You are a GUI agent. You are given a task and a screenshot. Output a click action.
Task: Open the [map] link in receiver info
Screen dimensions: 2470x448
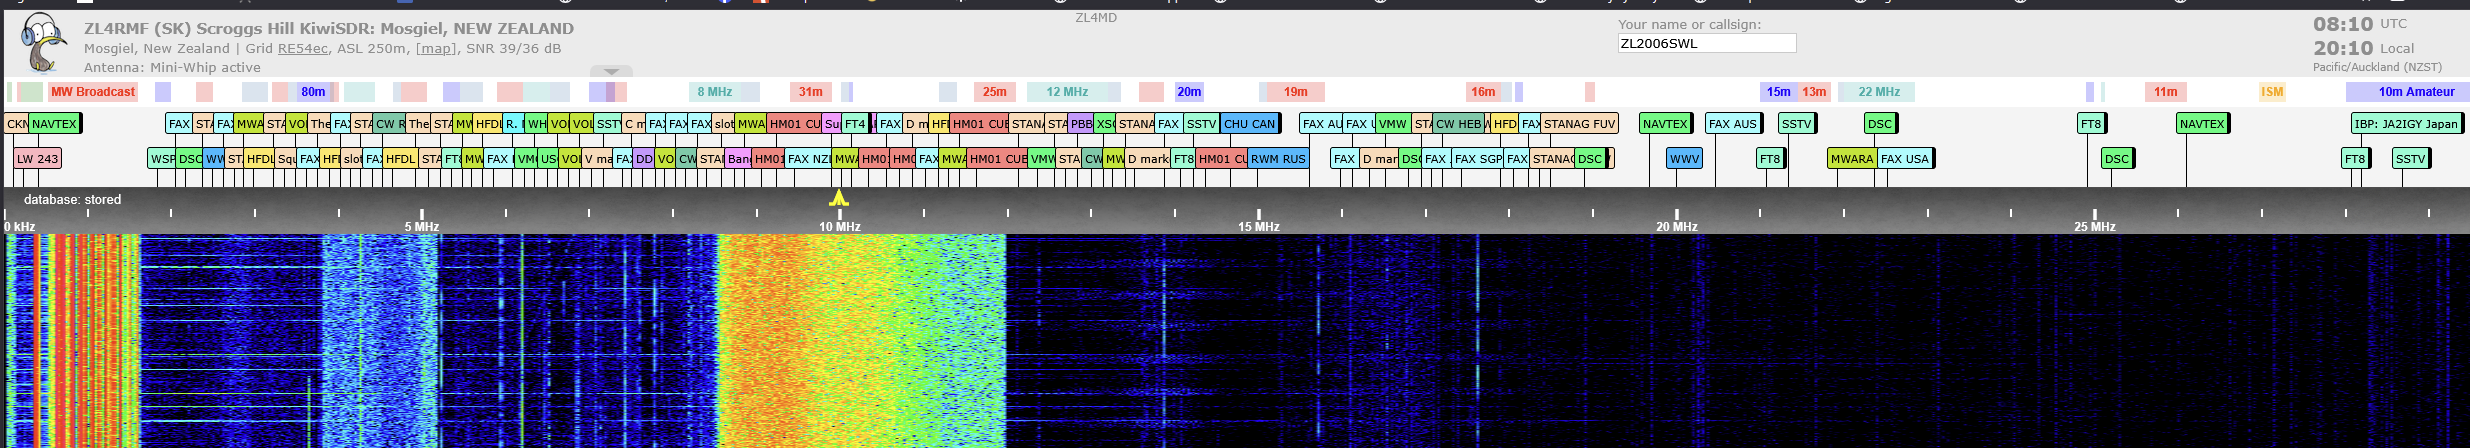tap(434, 48)
